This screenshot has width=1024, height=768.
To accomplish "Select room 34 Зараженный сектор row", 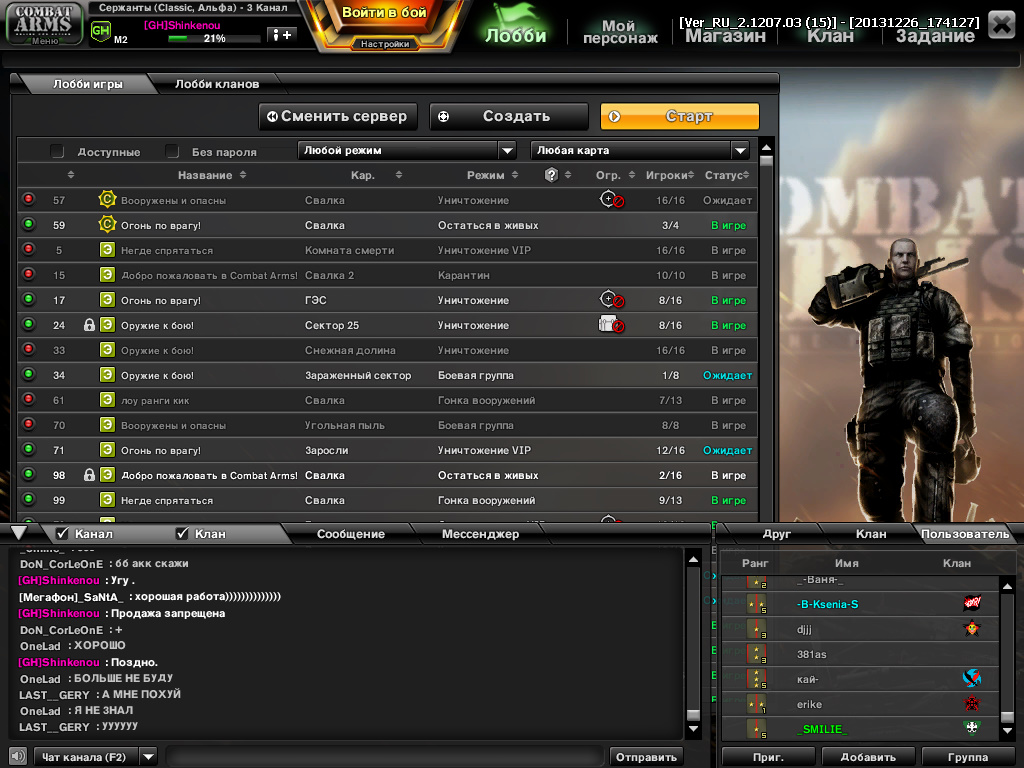I will 388,375.
